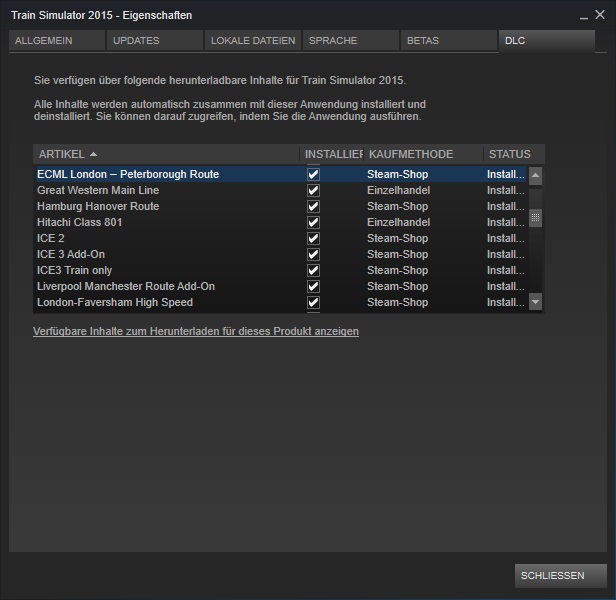Open the LOKALE DATEIEN tab
The height and width of the screenshot is (600, 616).
253,40
